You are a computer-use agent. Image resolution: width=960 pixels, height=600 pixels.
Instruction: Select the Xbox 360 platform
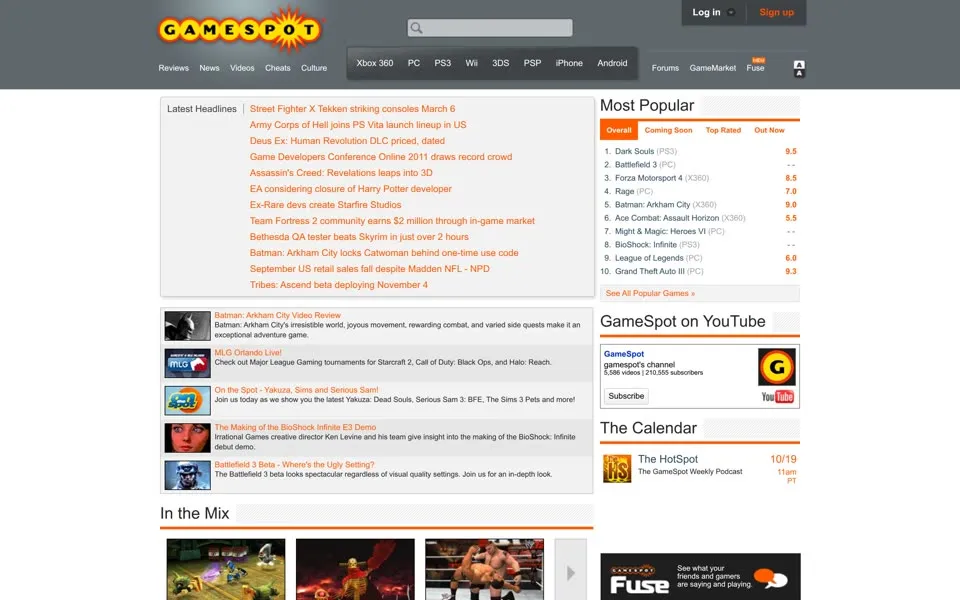(375, 63)
